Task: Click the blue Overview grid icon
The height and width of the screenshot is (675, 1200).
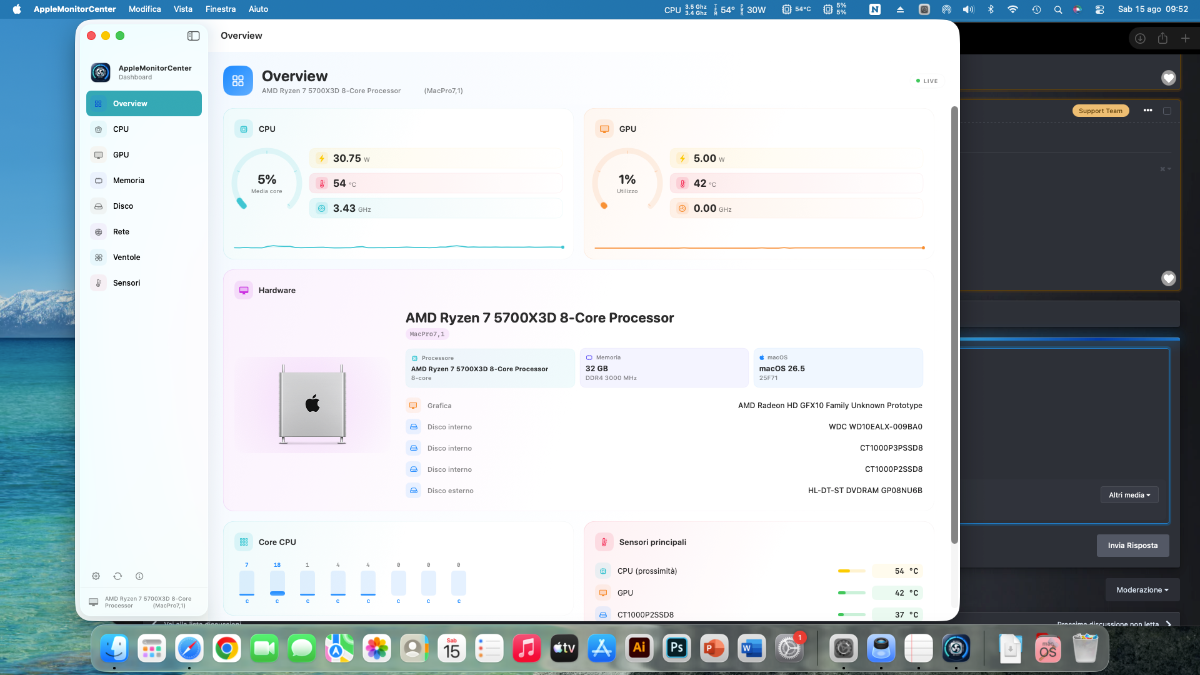Action: click(x=238, y=81)
